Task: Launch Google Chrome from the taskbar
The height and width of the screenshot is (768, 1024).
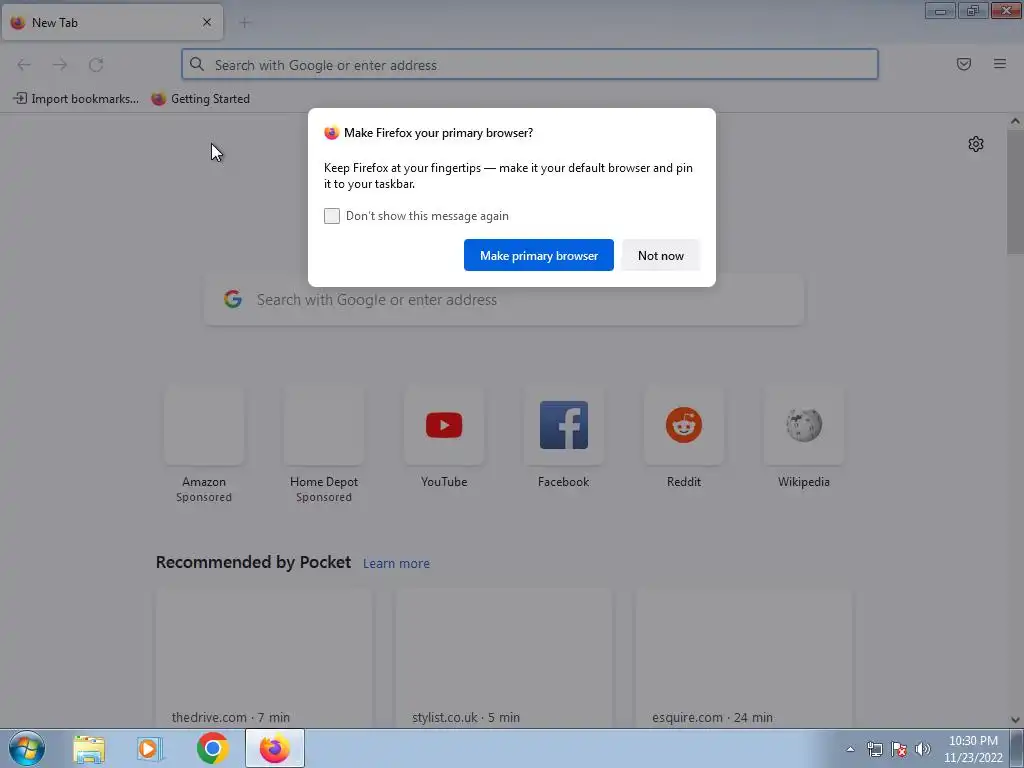Action: click(213, 748)
